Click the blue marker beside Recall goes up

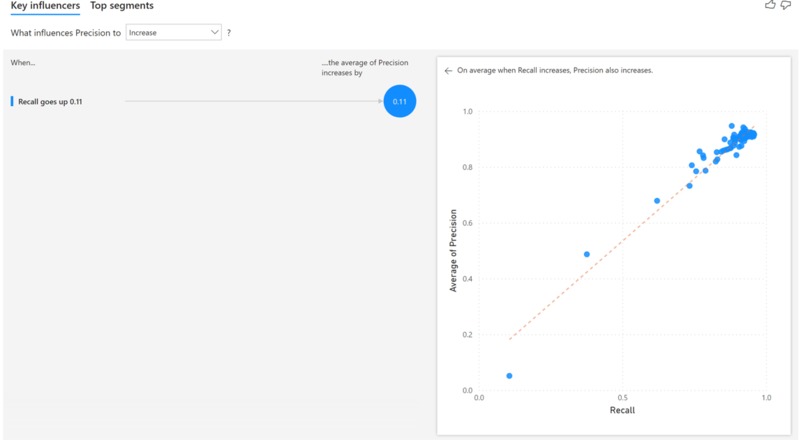point(12,101)
